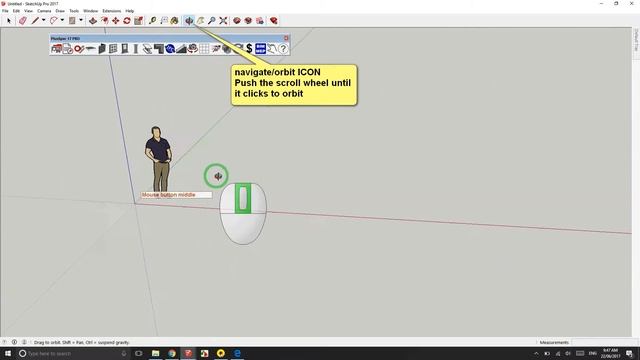Click the PlusSpec help question mark icon
The height and width of the screenshot is (360, 640).
[283, 49]
